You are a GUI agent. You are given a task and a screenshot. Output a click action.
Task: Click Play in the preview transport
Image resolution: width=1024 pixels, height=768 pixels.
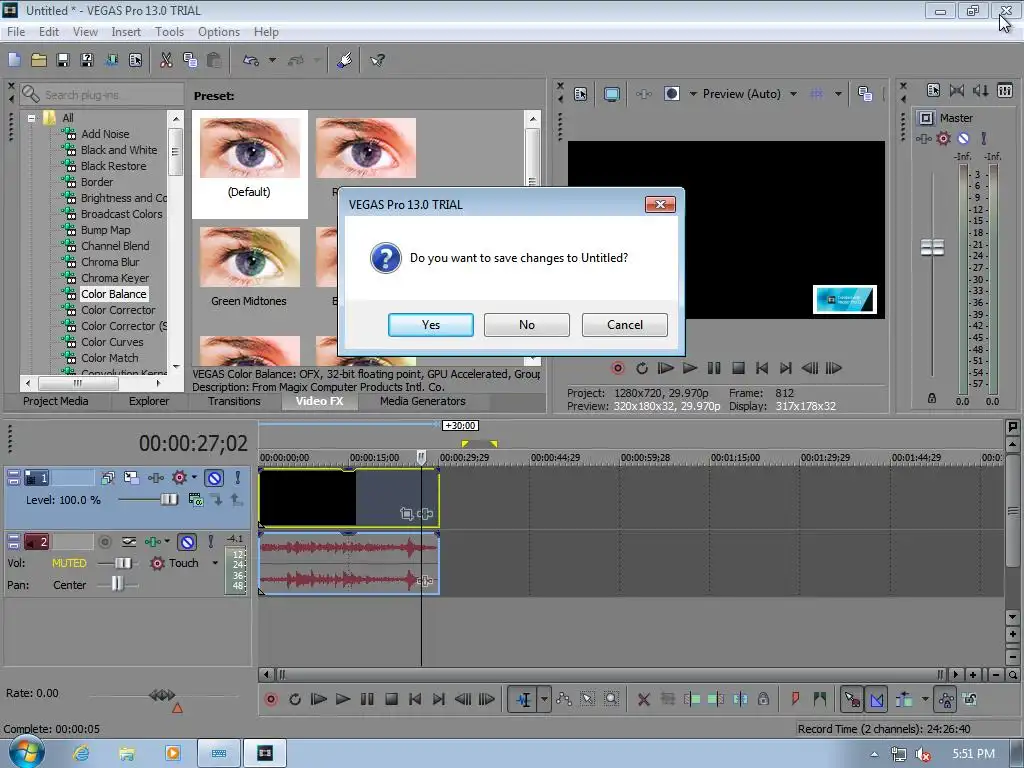pos(690,368)
